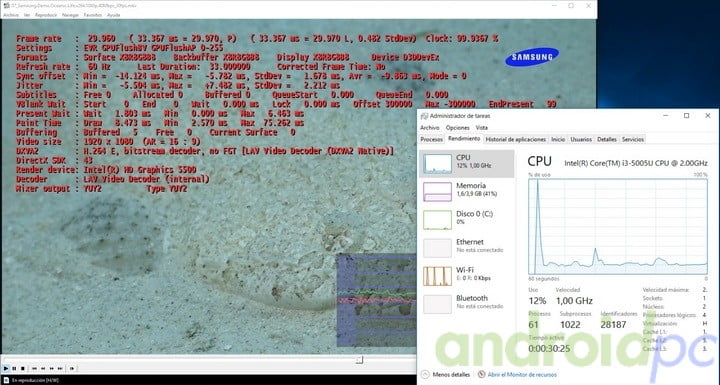Click the 'En reproducción [H/W]' status text
720x385 pixels.
click(x=35, y=380)
